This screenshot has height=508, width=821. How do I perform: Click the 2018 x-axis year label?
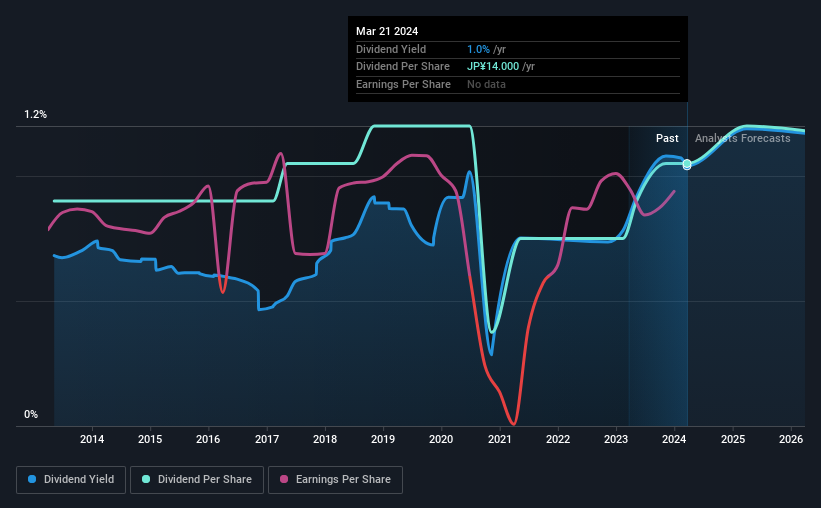(325, 439)
